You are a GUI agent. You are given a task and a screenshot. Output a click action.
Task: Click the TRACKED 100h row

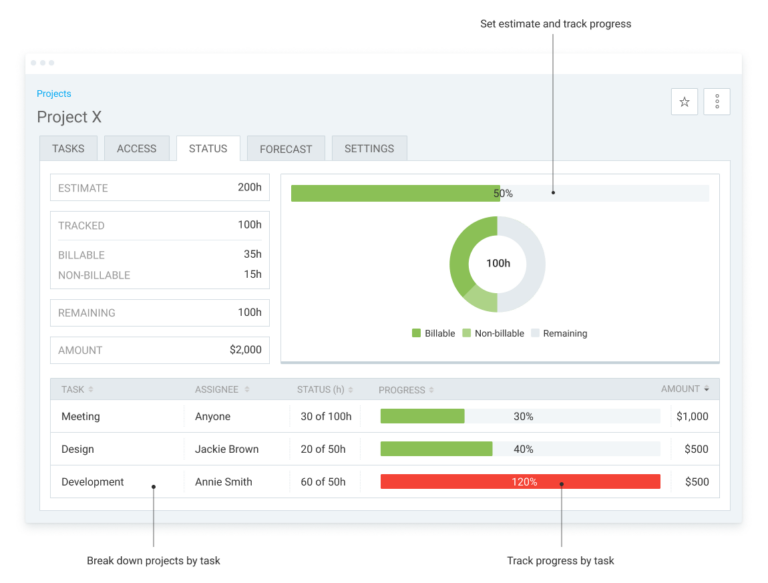160,225
